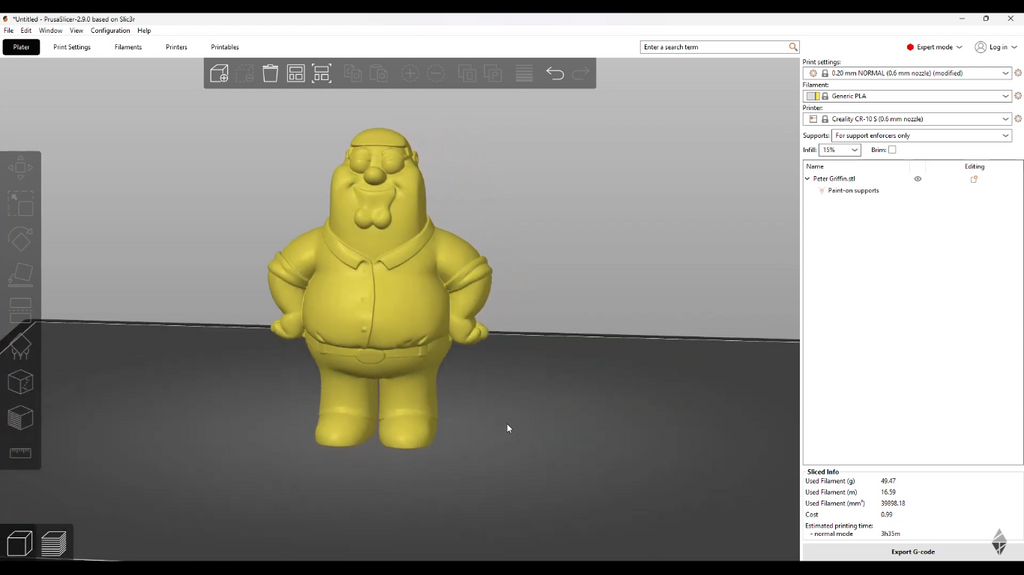Image resolution: width=1024 pixels, height=575 pixels.
Task: Open print settings gear icon
Action: tap(1017, 73)
